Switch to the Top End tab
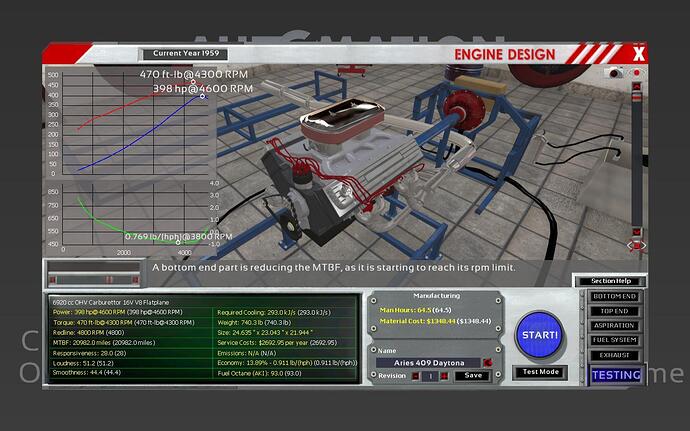Image resolution: width=690 pixels, height=431 pixels. [x=614, y=311]
